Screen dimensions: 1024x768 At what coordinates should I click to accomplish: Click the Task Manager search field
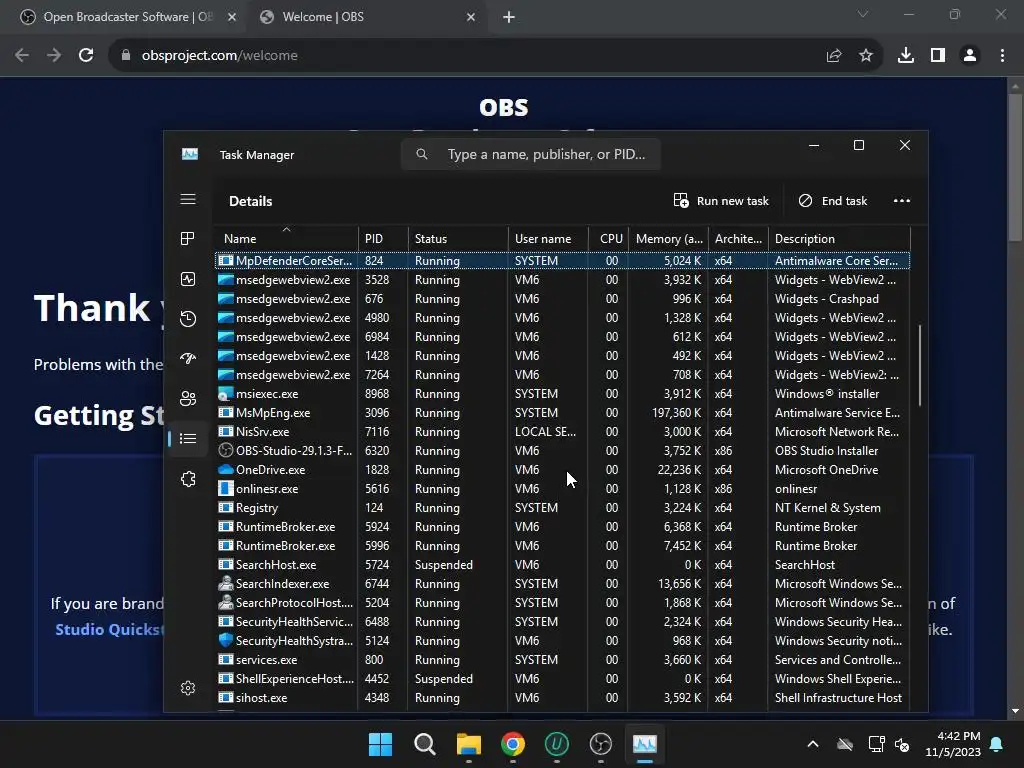tap(530, 155)
